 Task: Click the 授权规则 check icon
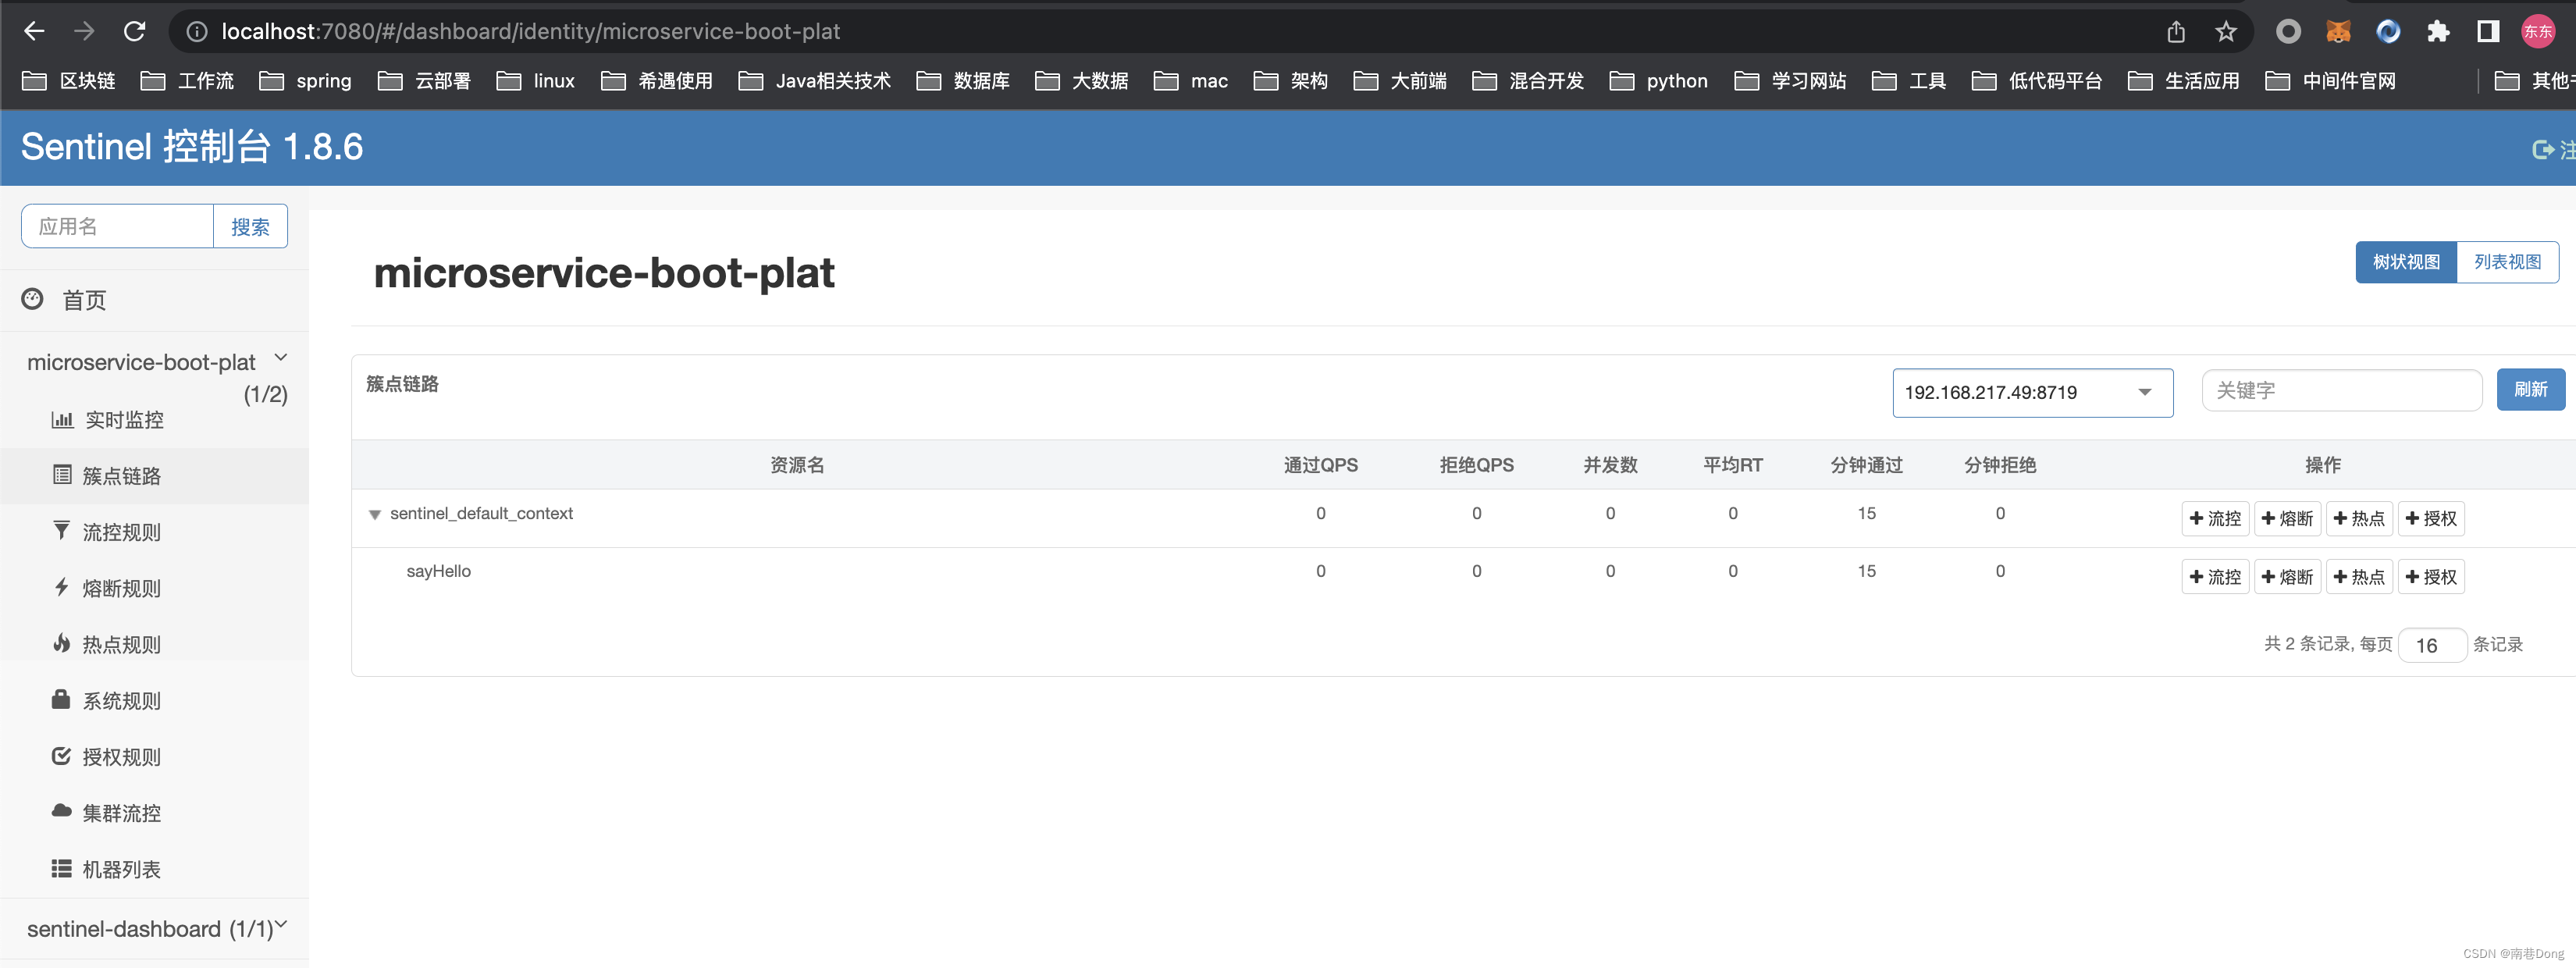[61, 756]
